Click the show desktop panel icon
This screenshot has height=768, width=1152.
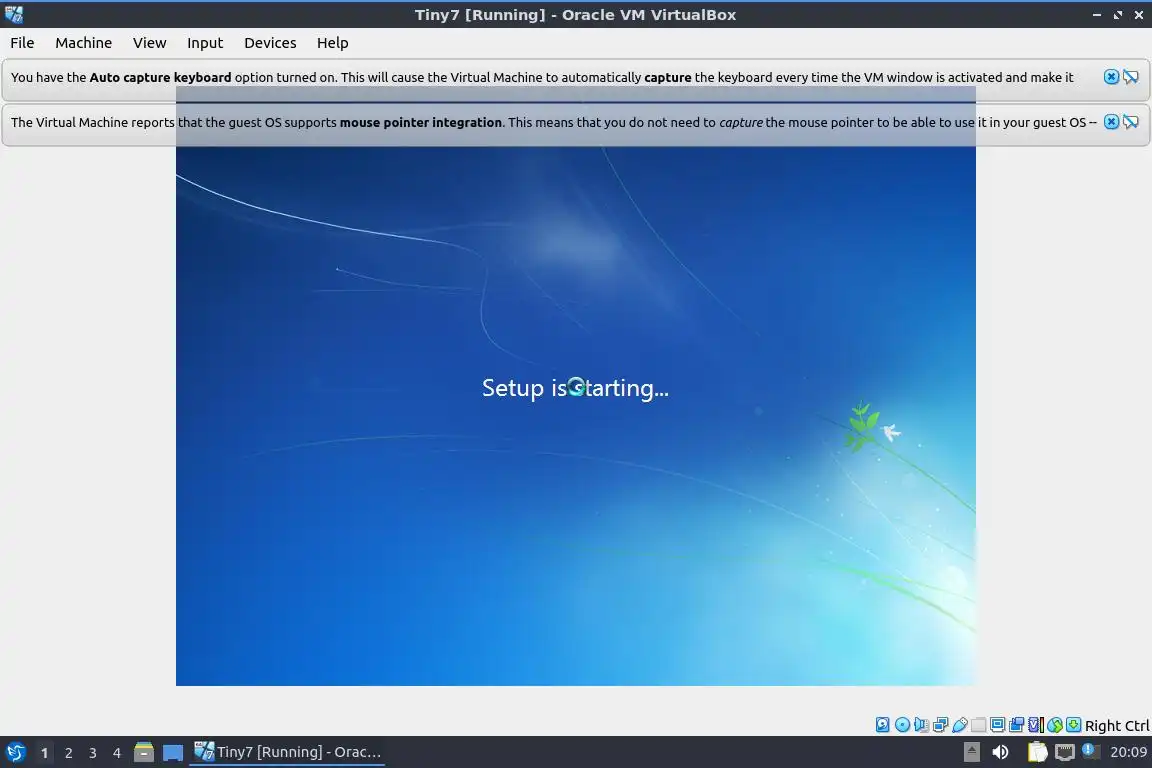pos(173,753)
